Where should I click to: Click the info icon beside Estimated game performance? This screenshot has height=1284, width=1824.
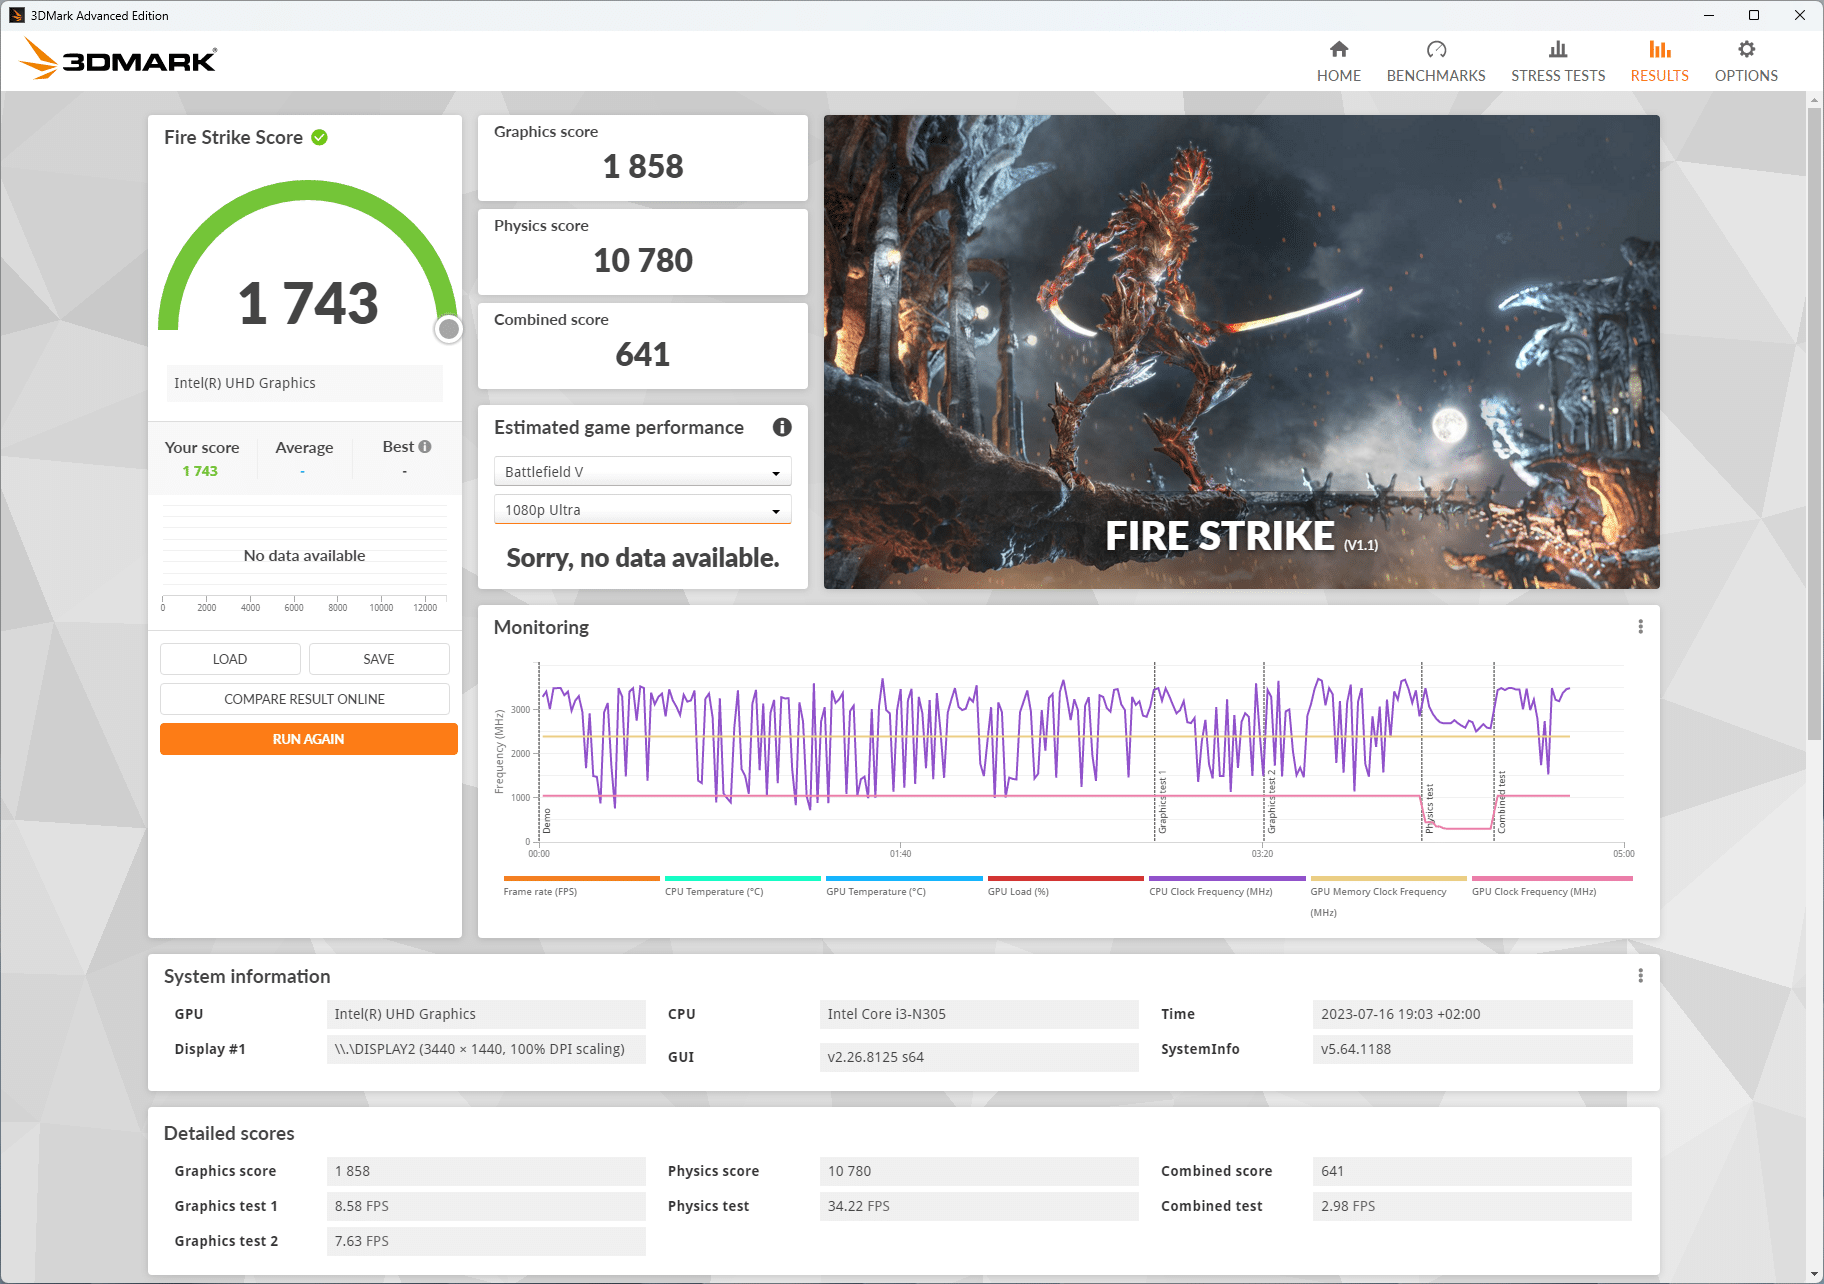(782, 428)
